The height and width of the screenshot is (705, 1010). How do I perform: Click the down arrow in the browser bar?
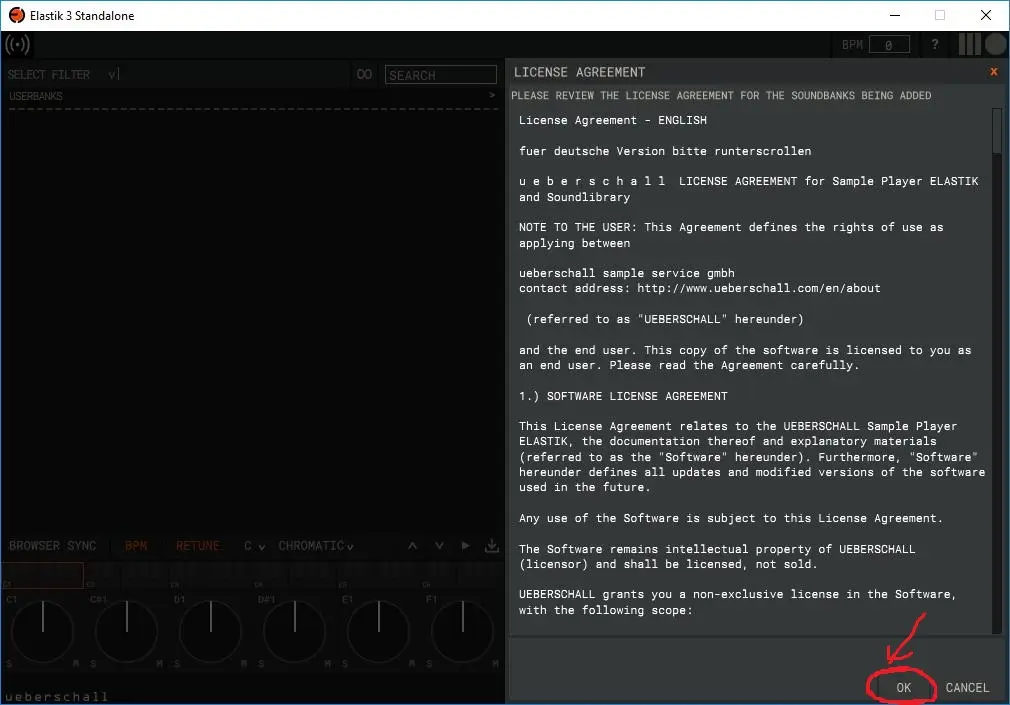point(439,546)
